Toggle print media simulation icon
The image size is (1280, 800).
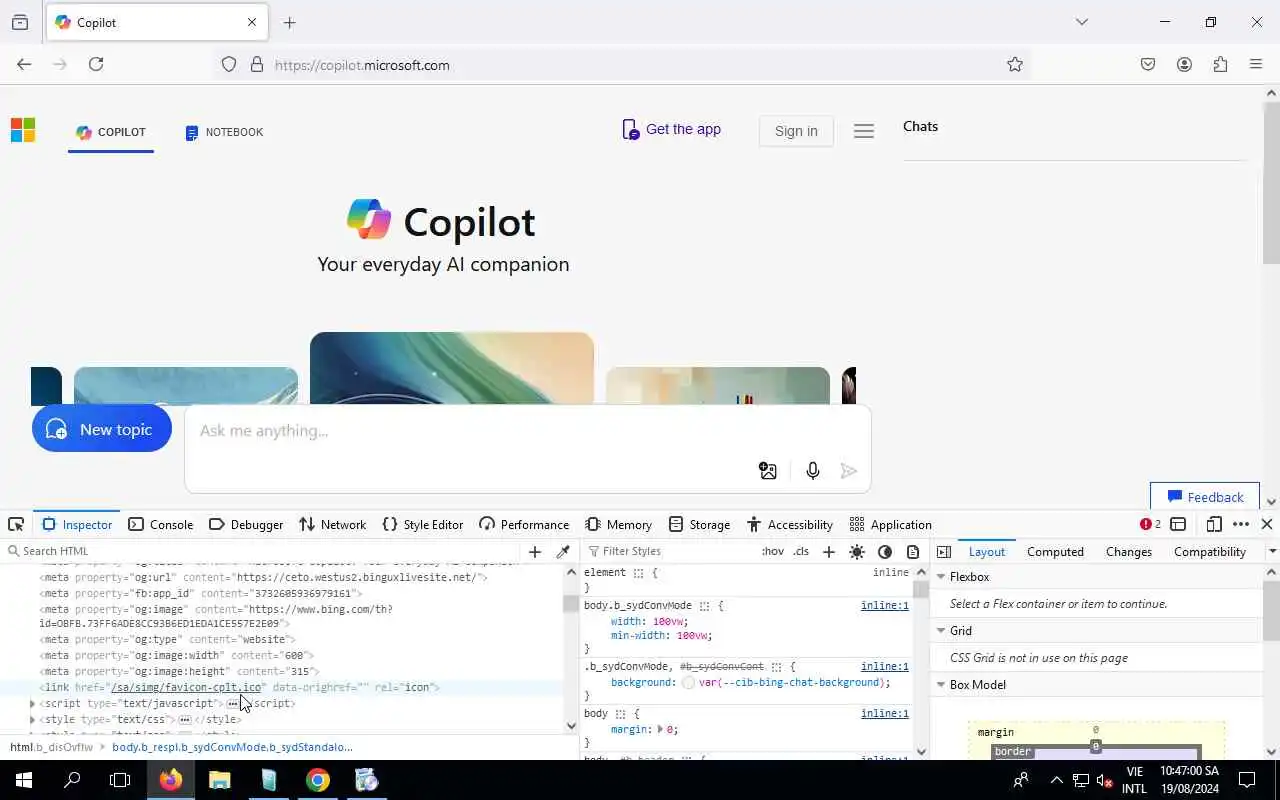pyautogui.click(x=913, y=551)
